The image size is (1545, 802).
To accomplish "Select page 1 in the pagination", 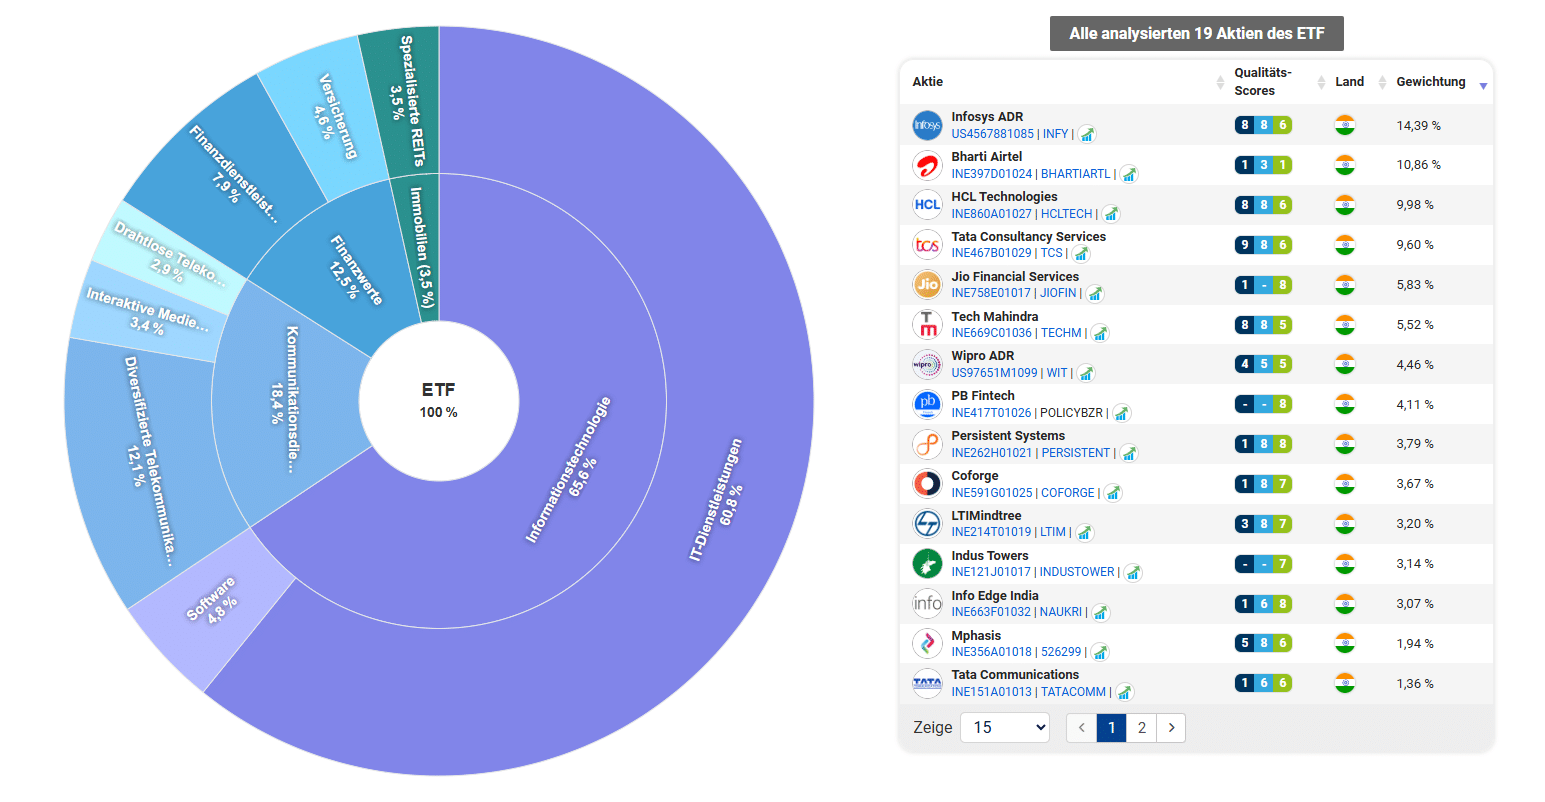I will [1111, 727].
